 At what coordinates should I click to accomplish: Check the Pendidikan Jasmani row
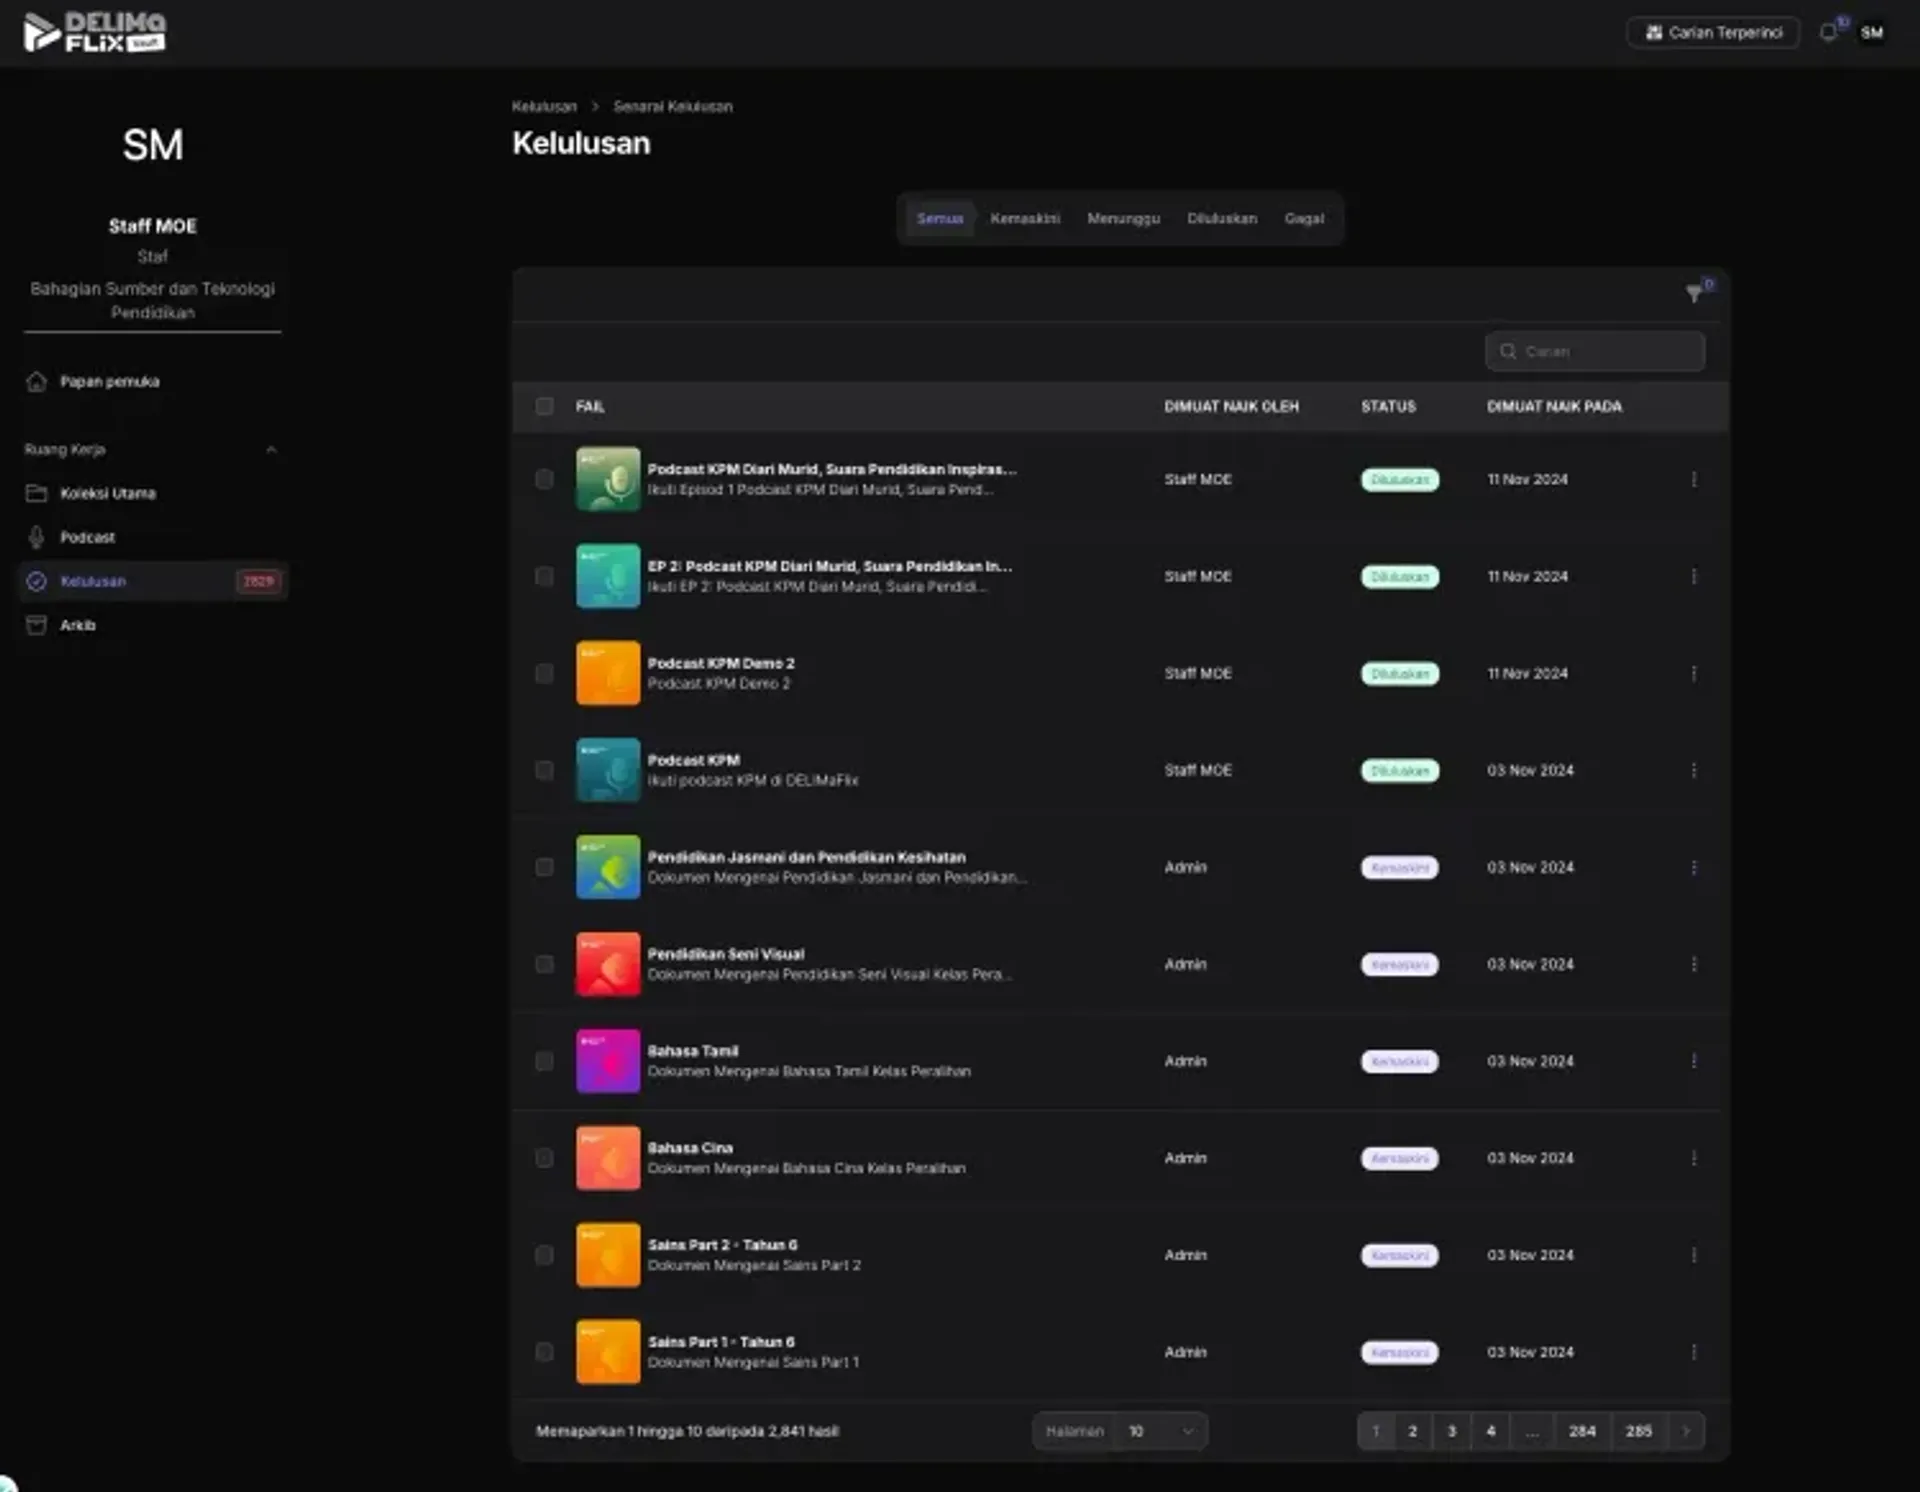544,867
